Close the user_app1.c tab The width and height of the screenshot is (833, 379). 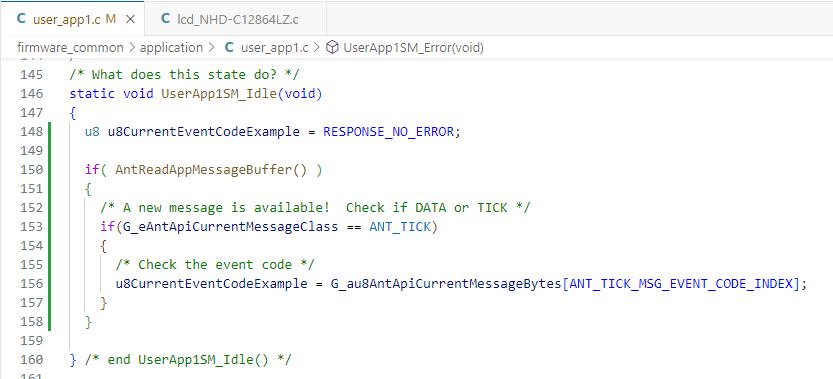(x=131, y=20)
